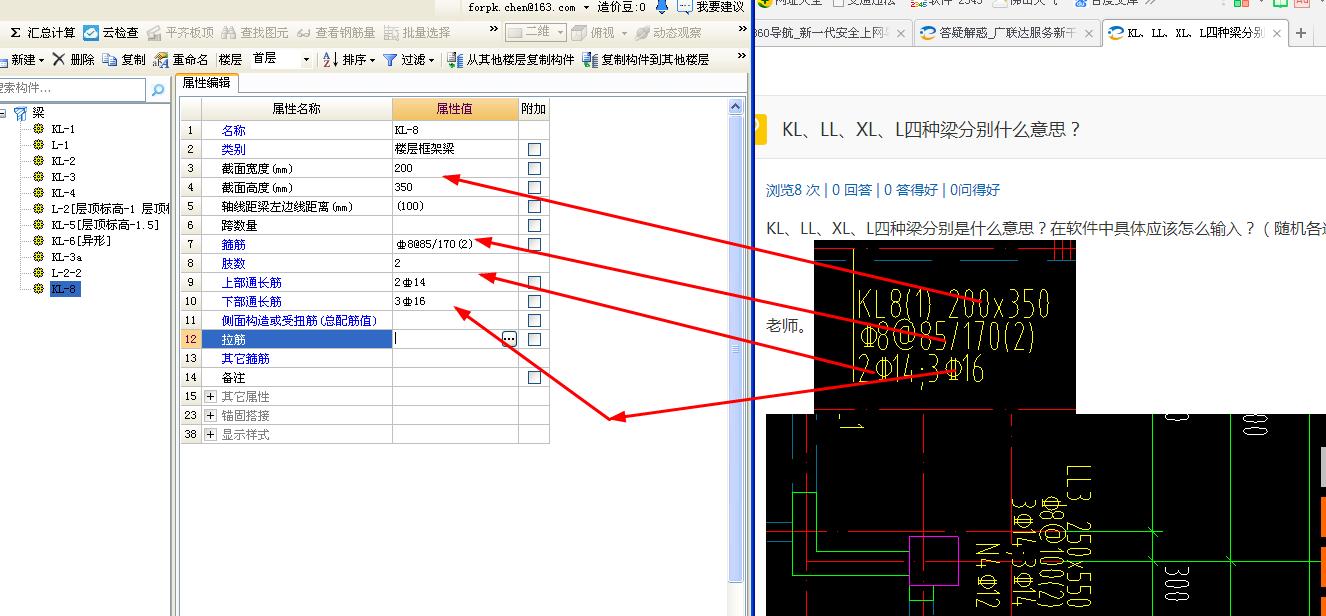This screenshot has height=616, width=1326.
Task: Click the 0 答得好 link
Action: coord(911,190)
